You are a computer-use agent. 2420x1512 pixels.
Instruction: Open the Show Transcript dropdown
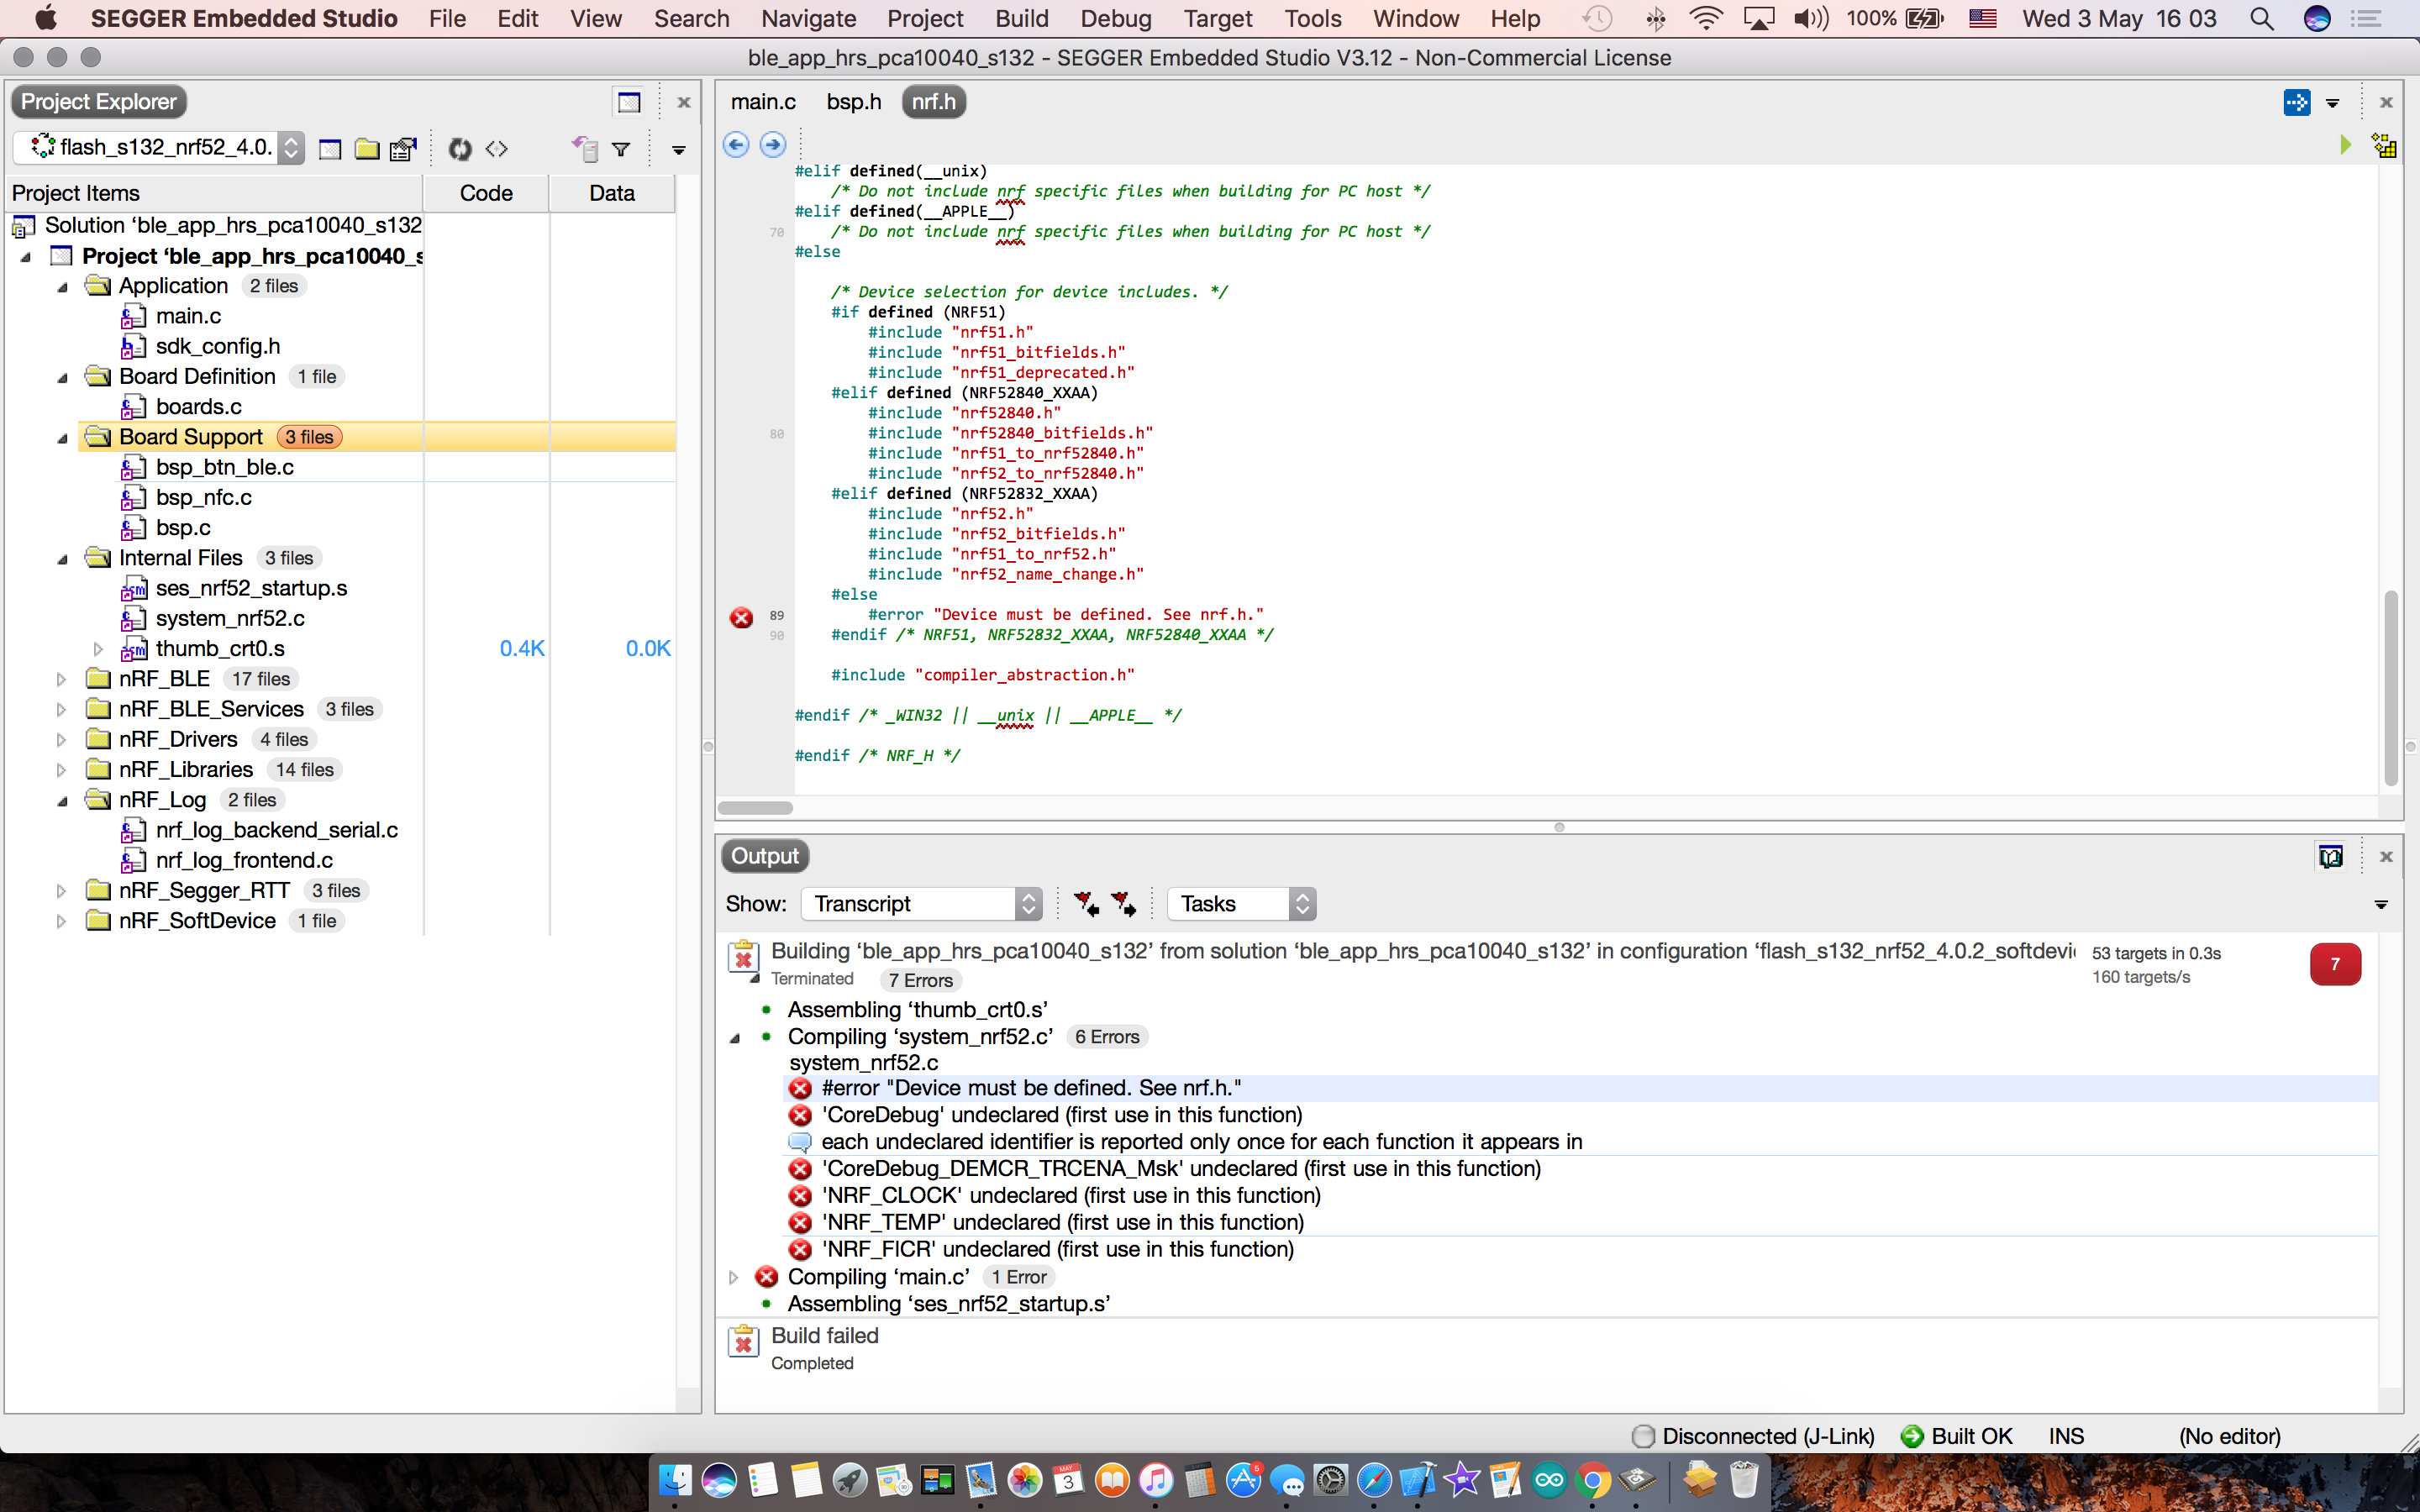coord(922,904)
